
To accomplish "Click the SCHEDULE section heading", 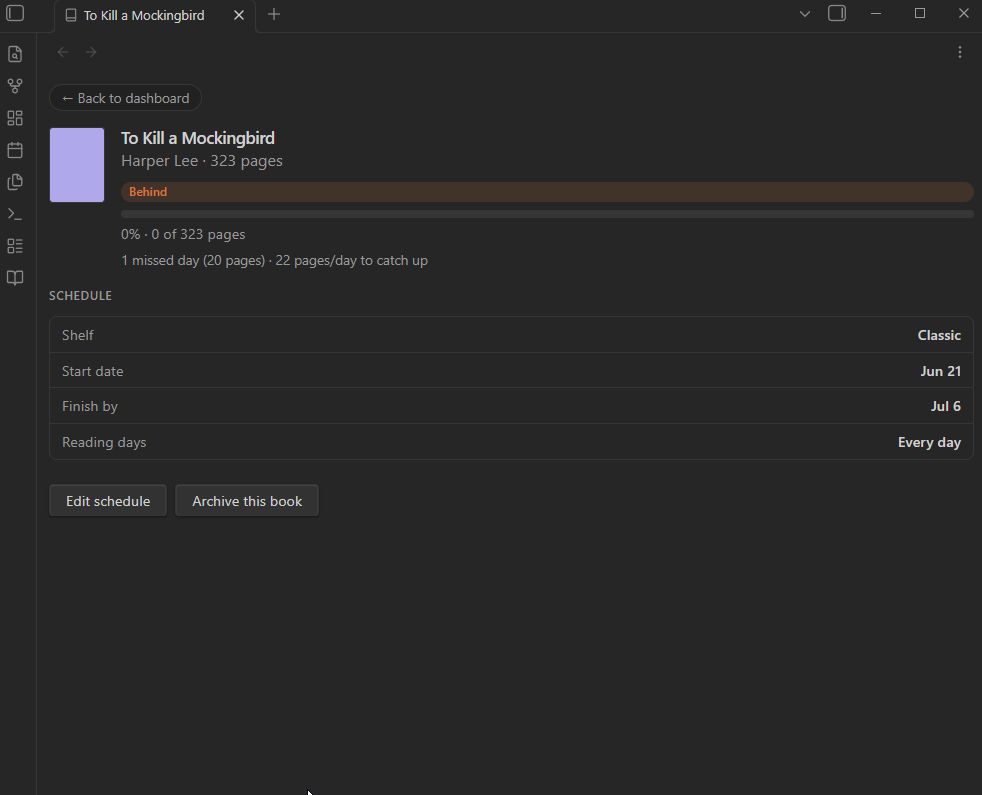I will pyautogui.click(x=80, y=296).
